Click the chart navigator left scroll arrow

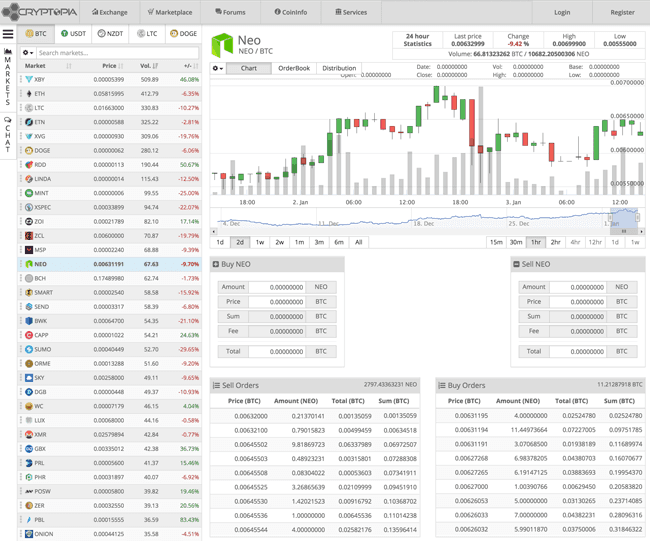214,231
